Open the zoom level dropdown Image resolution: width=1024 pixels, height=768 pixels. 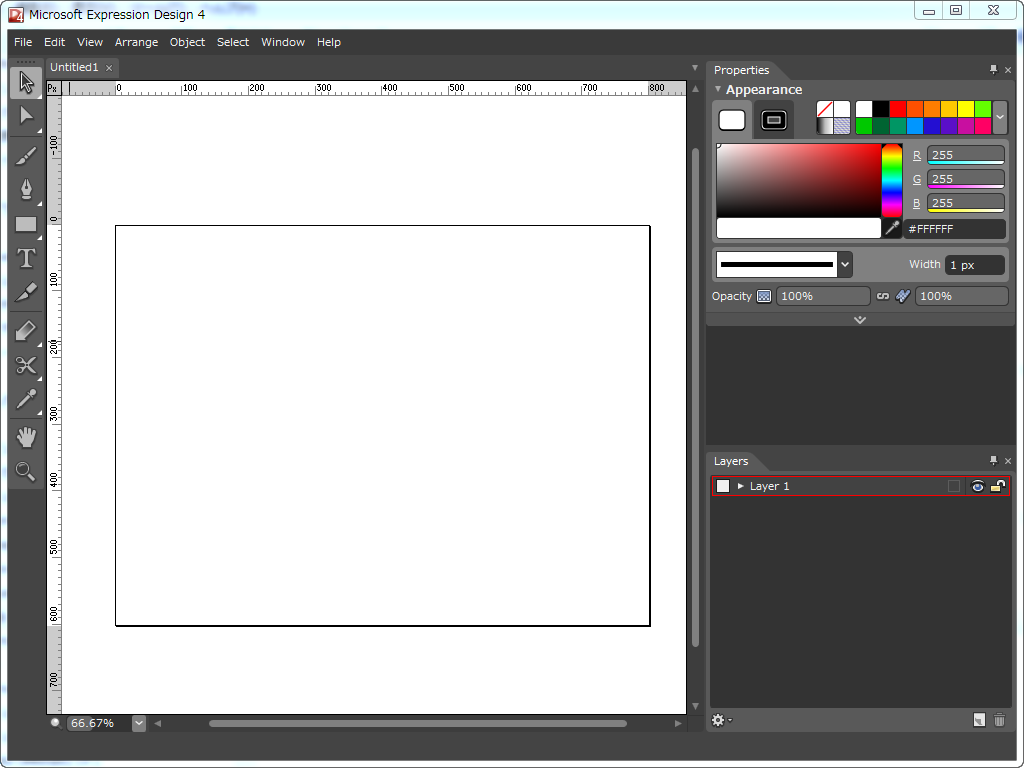(139, 723)
